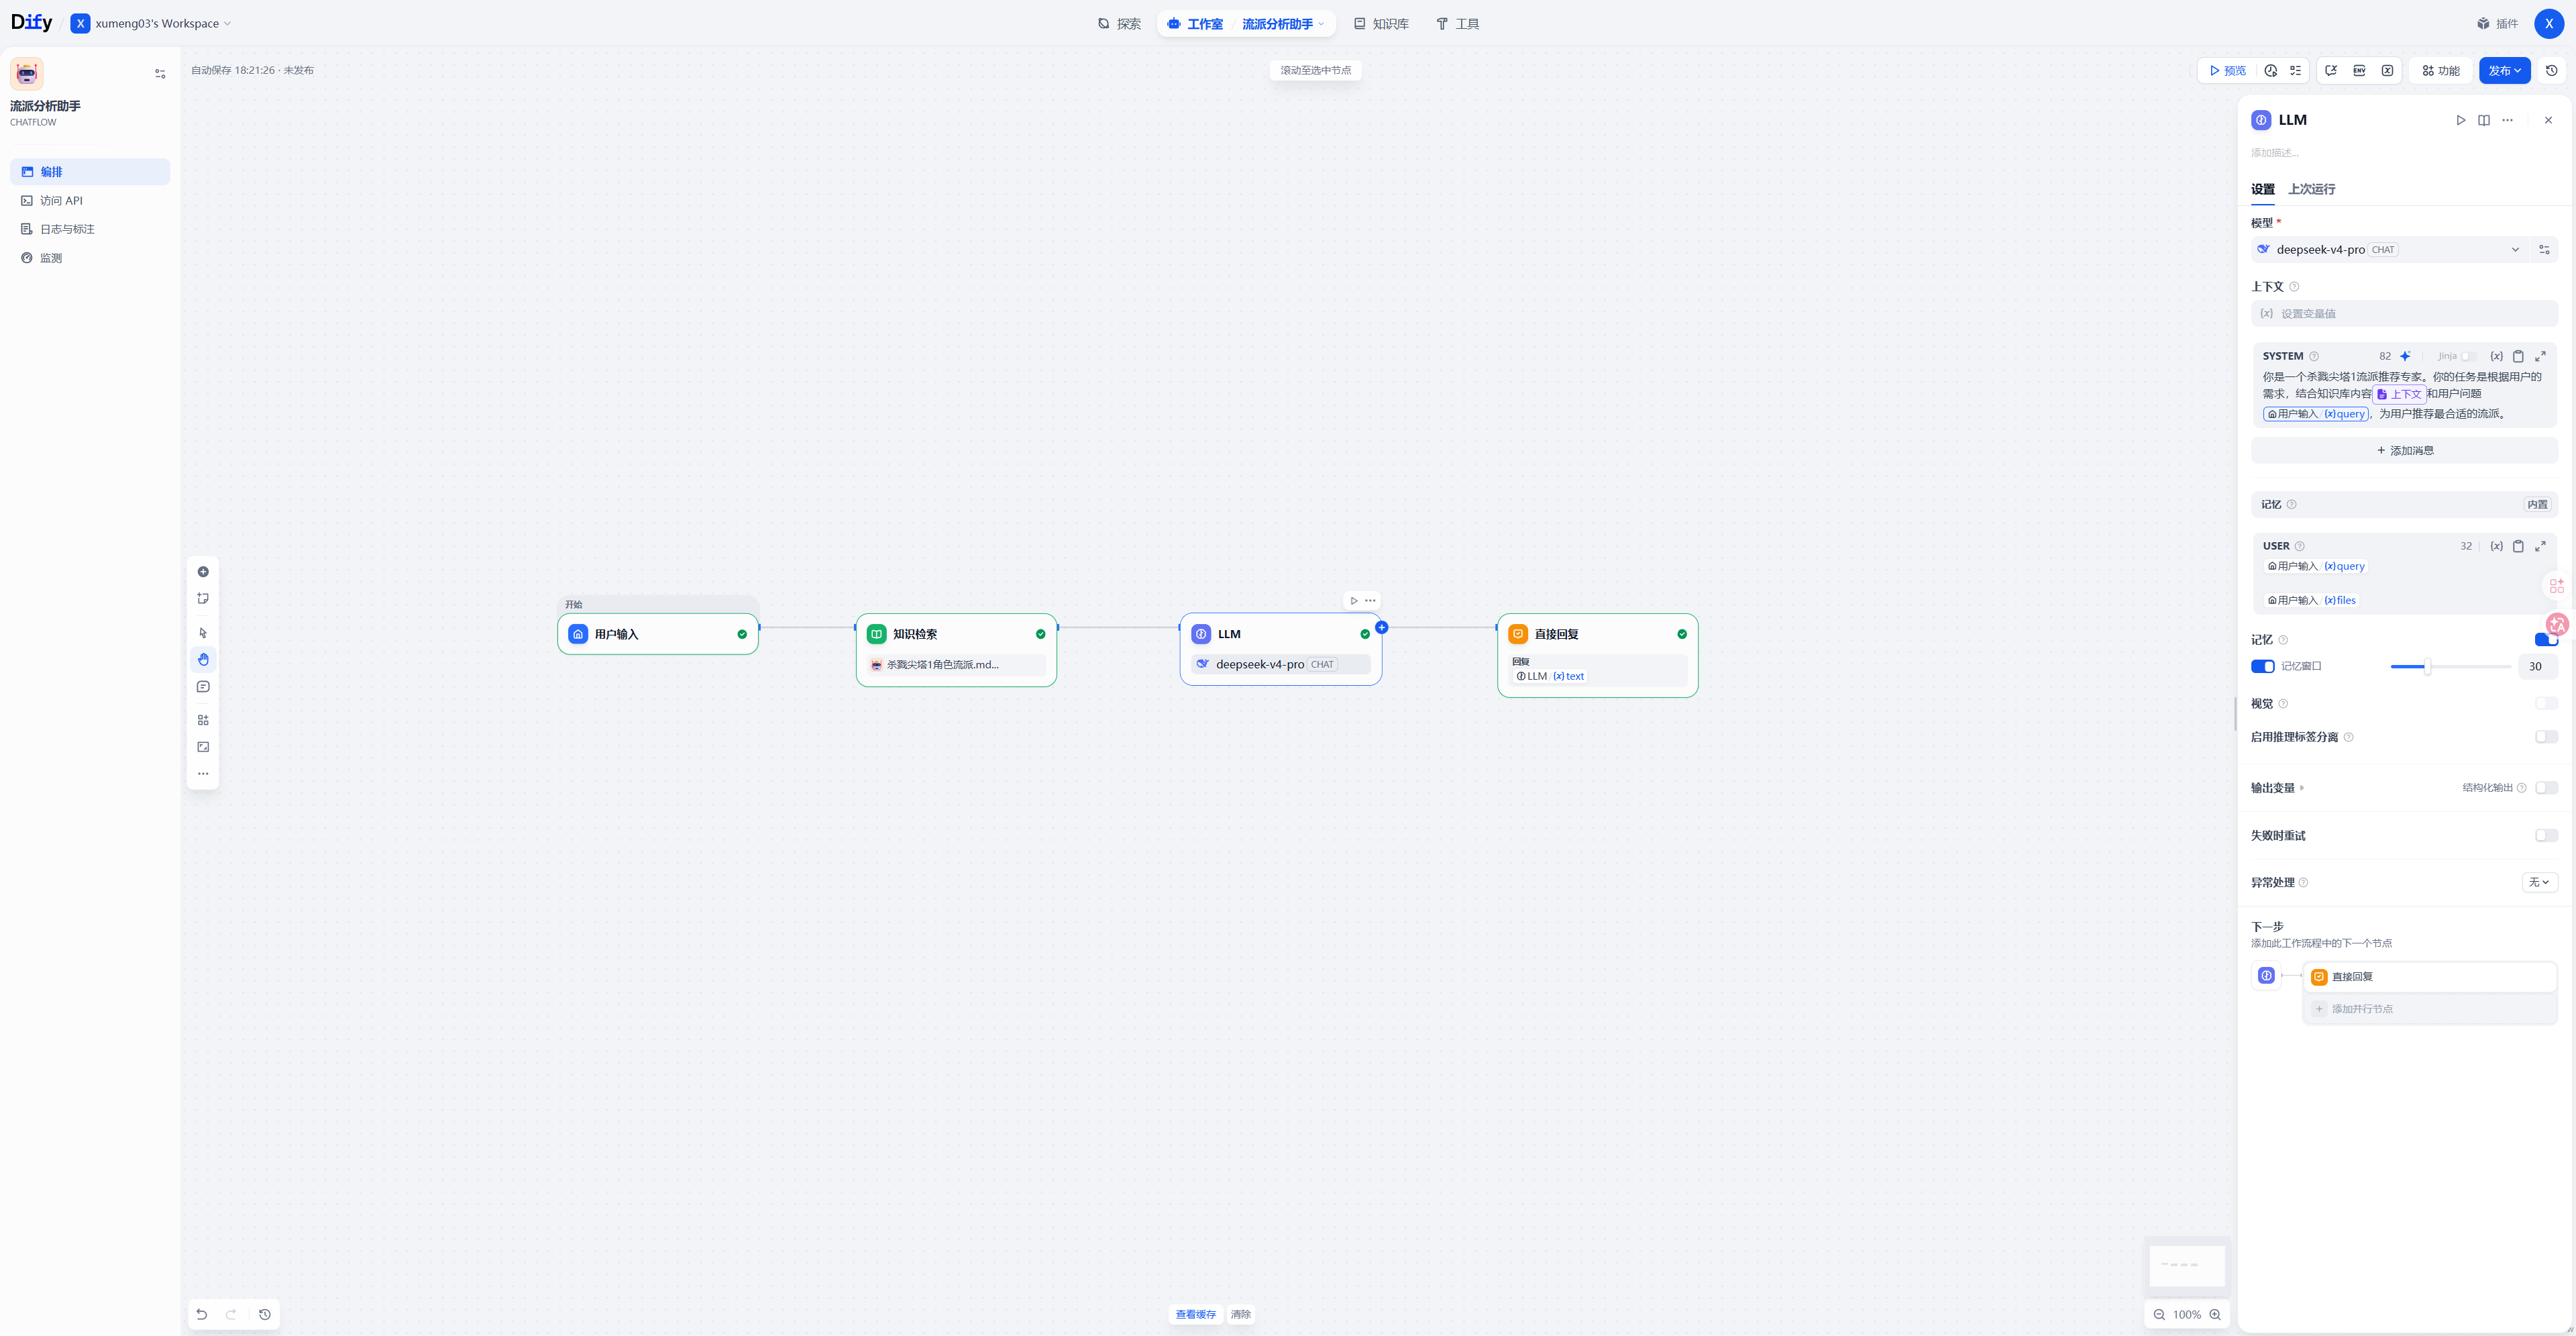Click the 预览 preview button
The height and width of the screenshot is (1336, 2576).
[x=2228, y=71]
